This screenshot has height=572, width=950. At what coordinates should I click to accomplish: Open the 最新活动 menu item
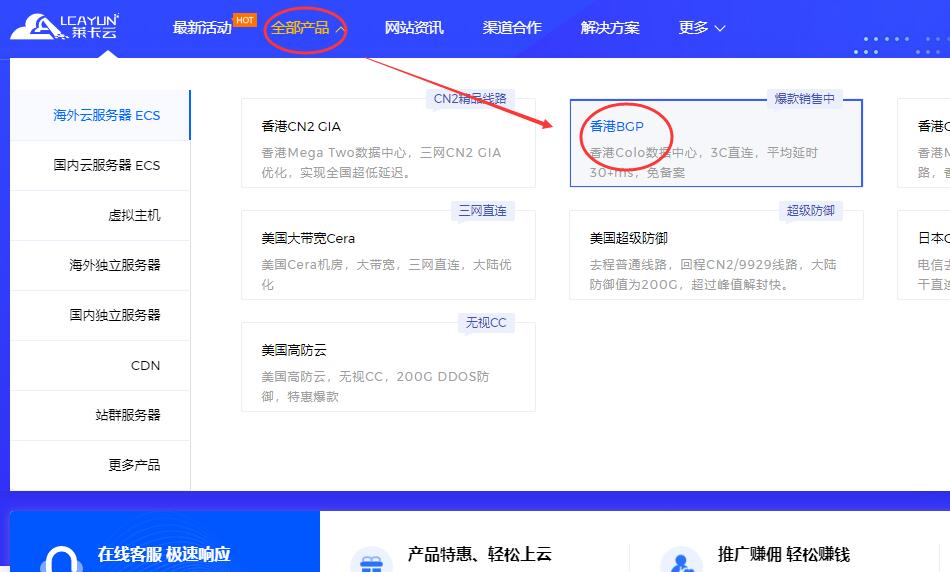(x=202, y=28)
